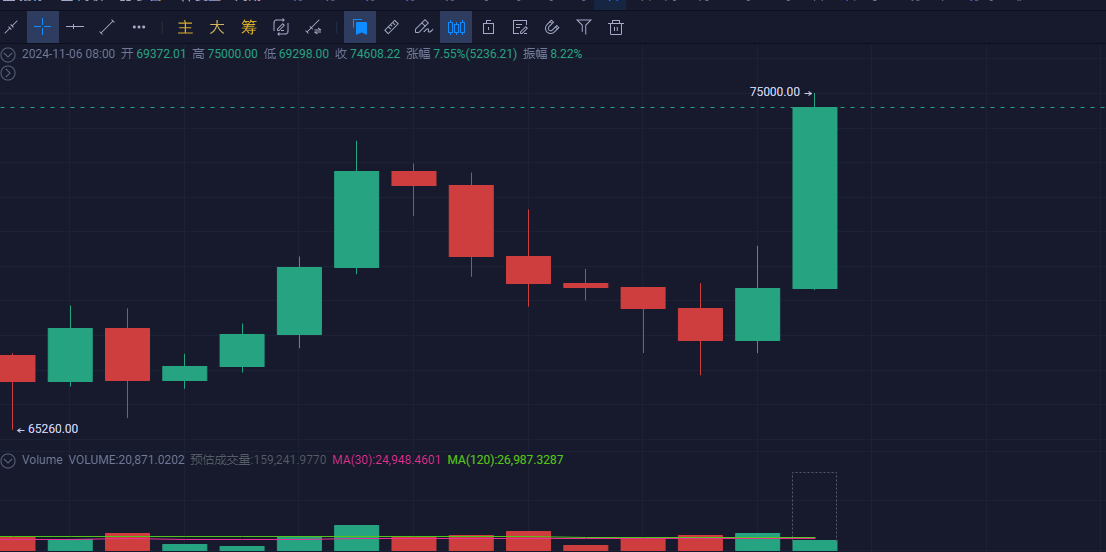Click the MA(120):26,987.3287 label
The width and height of the screenshot is (1106, 552).
pos(505,460)
